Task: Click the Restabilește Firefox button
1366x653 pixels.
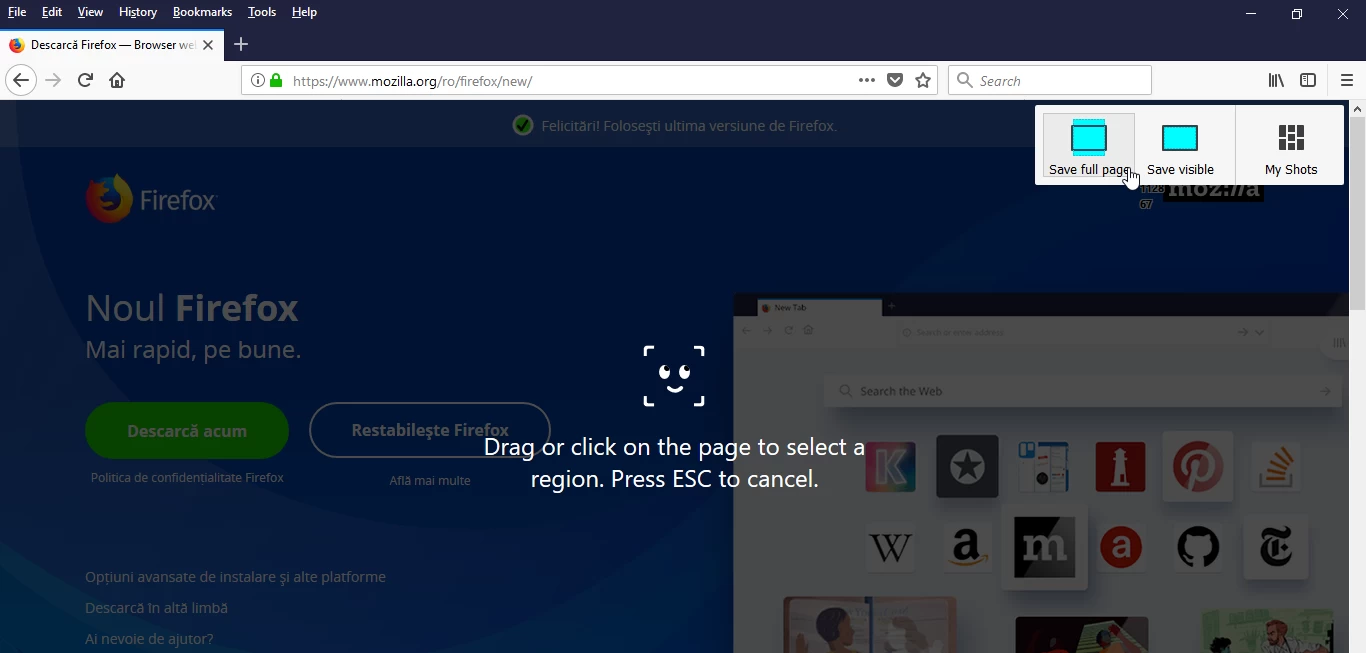Action: coord(430,431)
